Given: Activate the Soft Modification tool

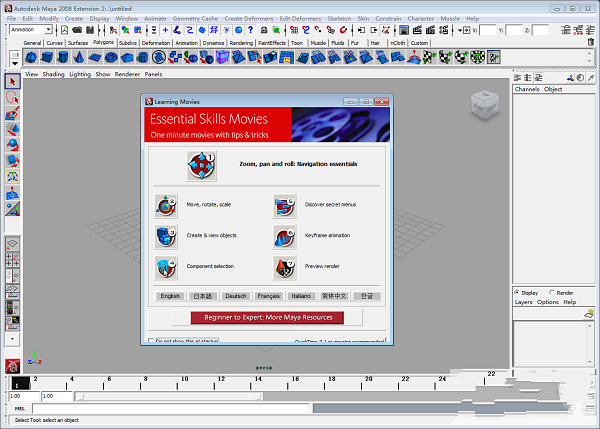Looking at the screenshot, I should click(x=12, y=193).
